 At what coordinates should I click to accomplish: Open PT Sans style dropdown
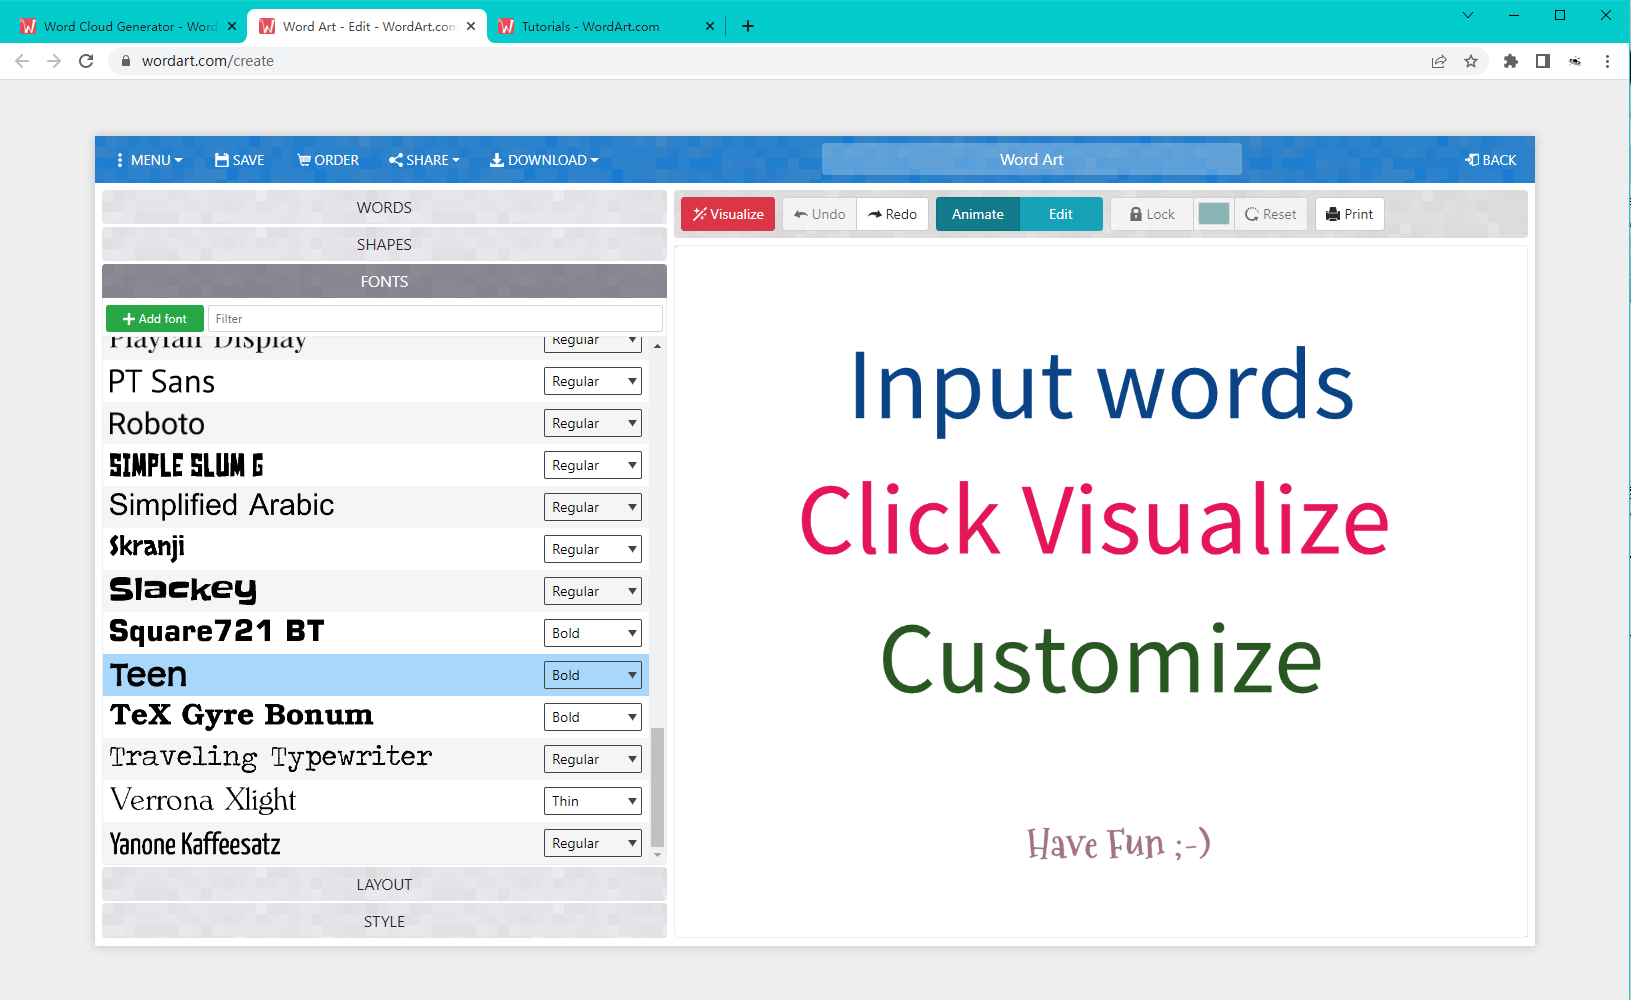593,381
